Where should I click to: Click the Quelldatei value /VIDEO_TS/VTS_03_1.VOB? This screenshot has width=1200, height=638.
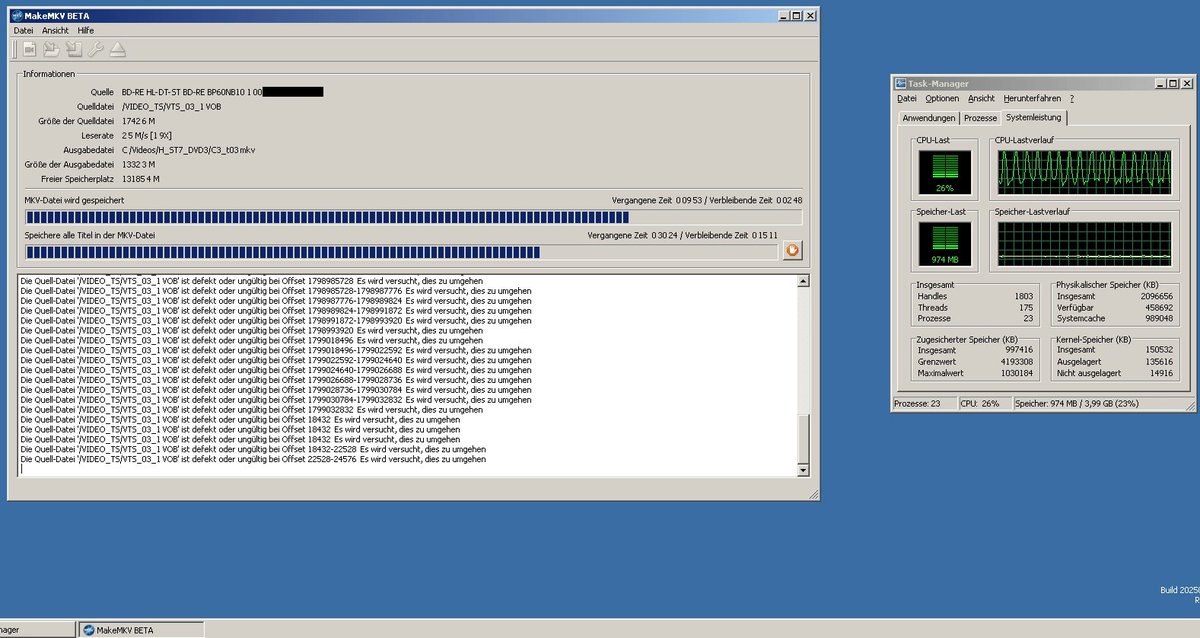coord(171,106)
